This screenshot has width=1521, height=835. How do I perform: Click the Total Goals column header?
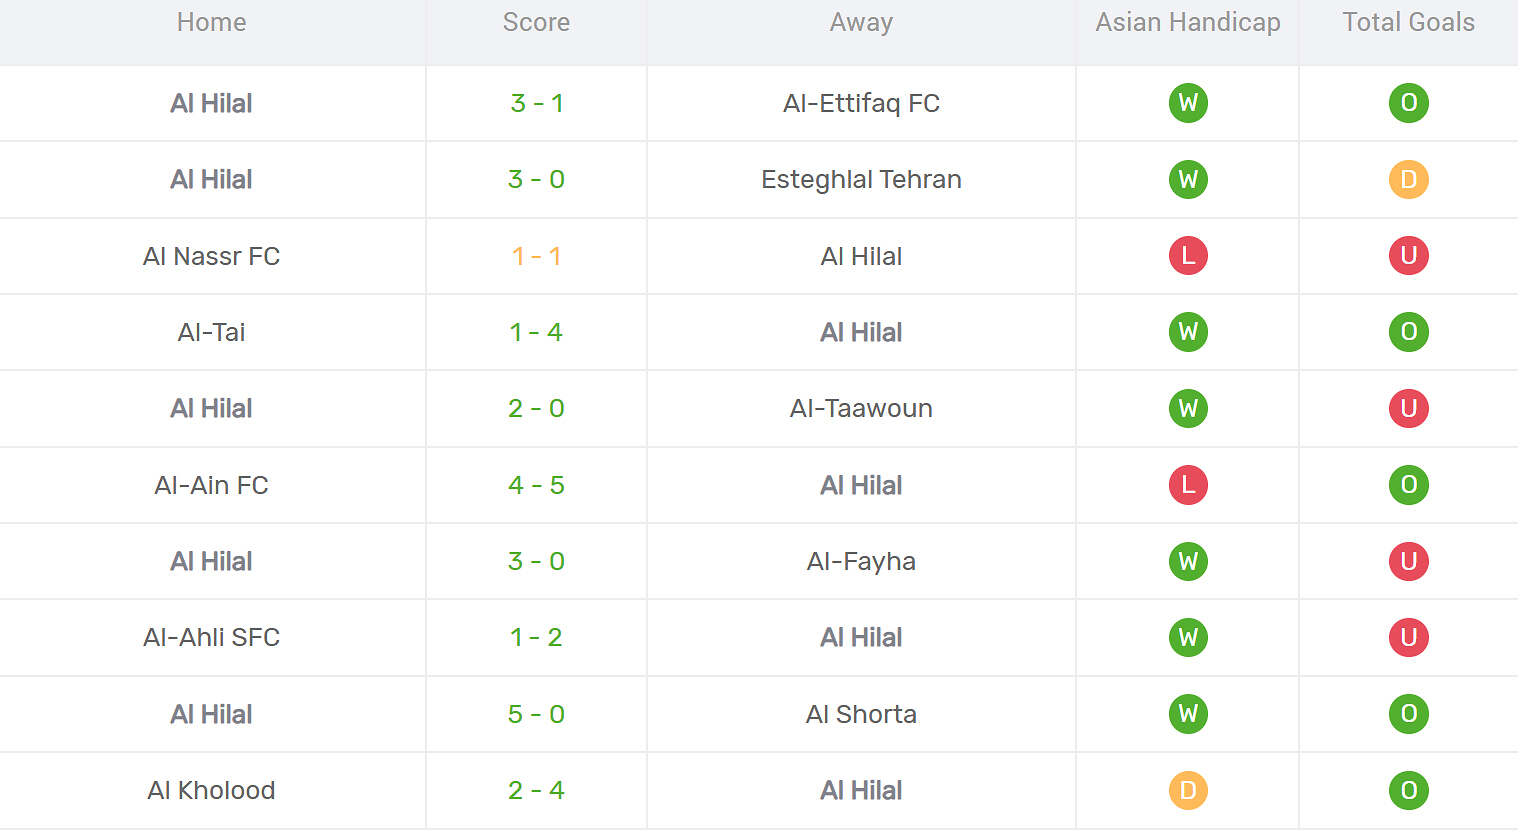(x=1408, y=23)
